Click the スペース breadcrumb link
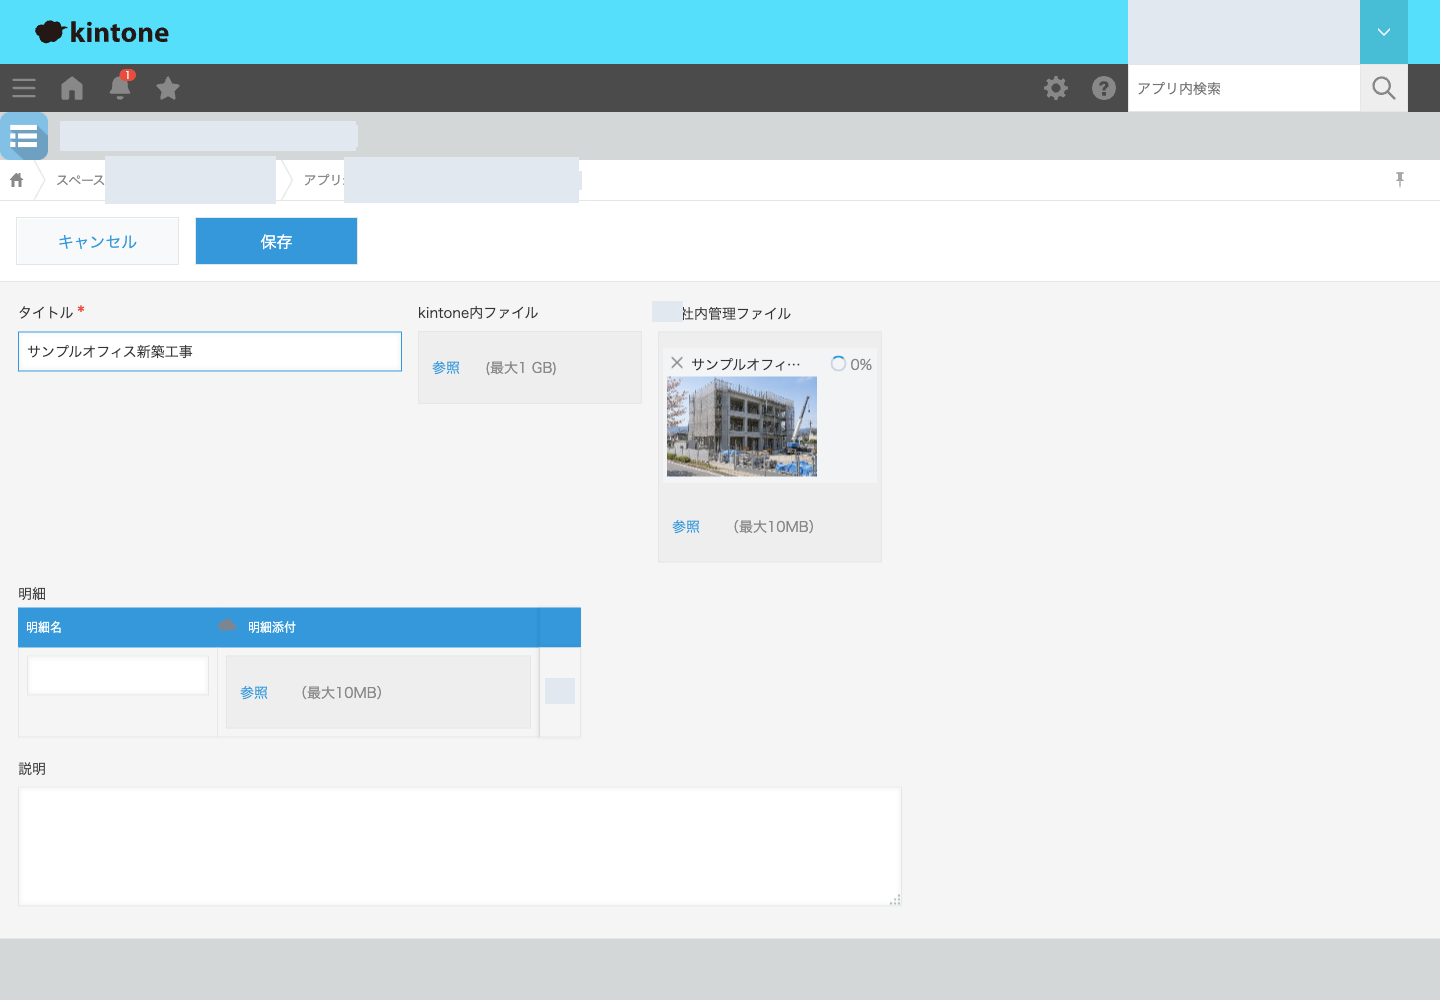The width and height of the screenshot is (1440, 1000). [80, 180]
